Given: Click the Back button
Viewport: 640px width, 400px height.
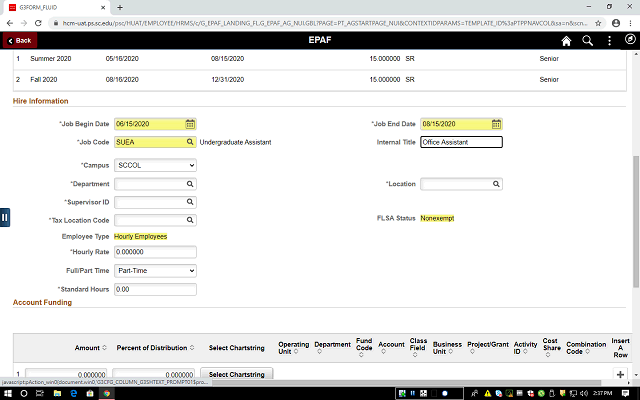Looking at the screenshot, I should [20, 40].
